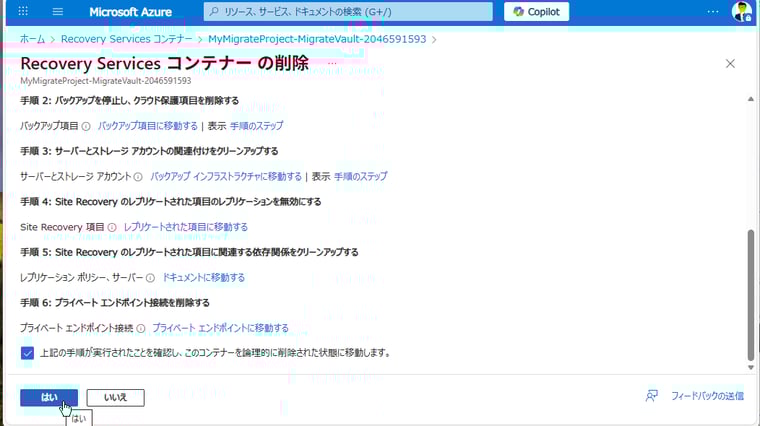Go to the ホーム breadcrumb
This screenshot has width=760, height=426.
click(x=32, y=39)
